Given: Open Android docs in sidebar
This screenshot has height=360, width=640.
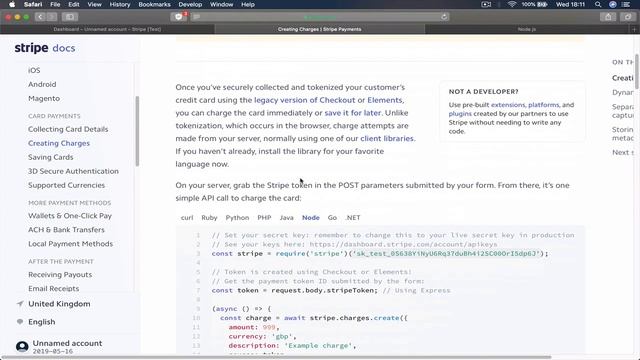Looking at the screenshot, I should (42, 84).
